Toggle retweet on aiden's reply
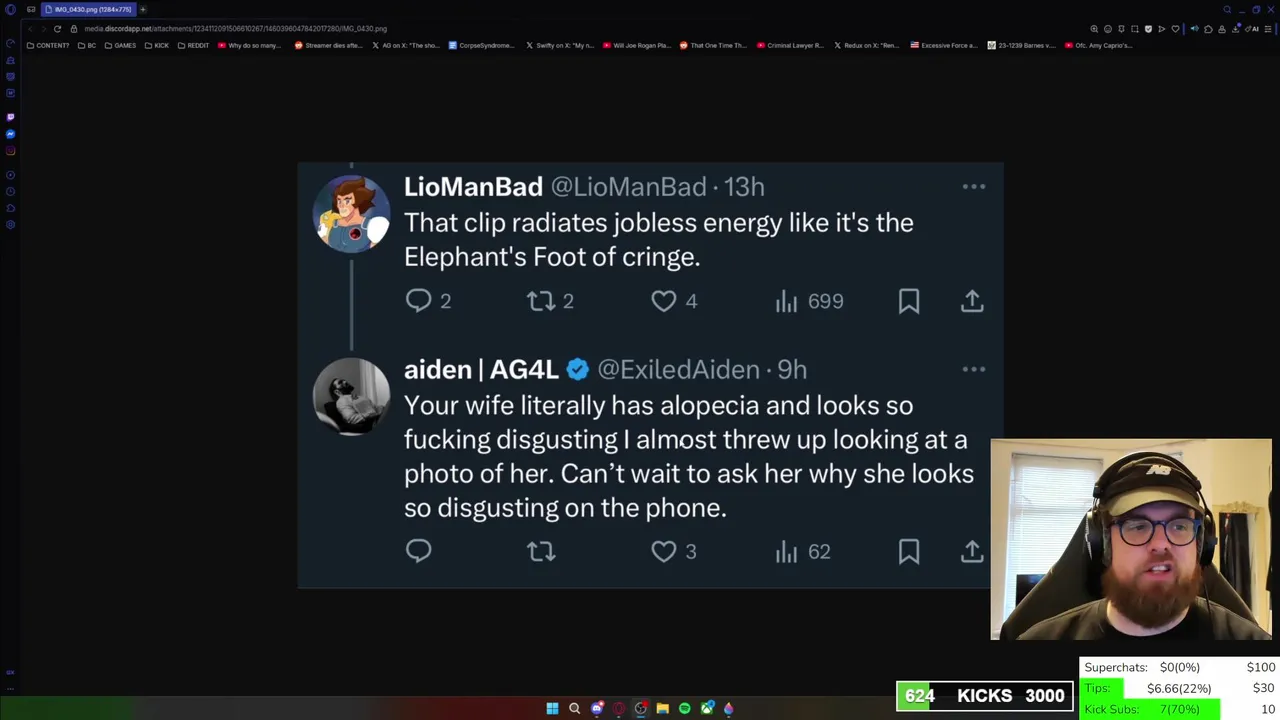1280x720 pixels. click(541, 551)
